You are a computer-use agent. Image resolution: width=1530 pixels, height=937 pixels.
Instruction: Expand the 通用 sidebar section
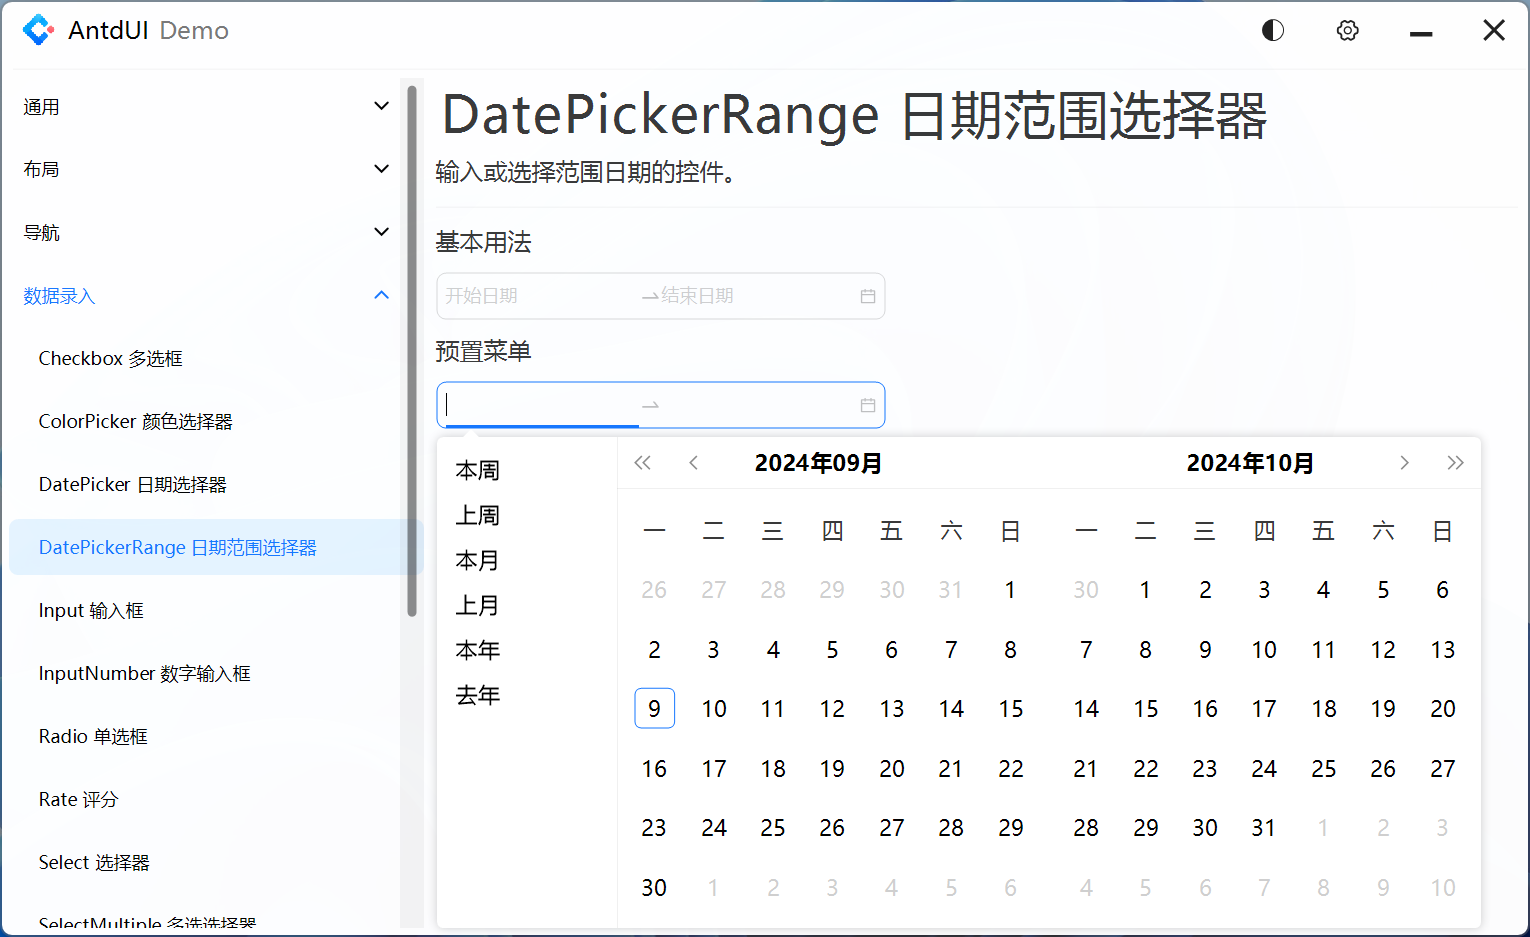(205, 106)
